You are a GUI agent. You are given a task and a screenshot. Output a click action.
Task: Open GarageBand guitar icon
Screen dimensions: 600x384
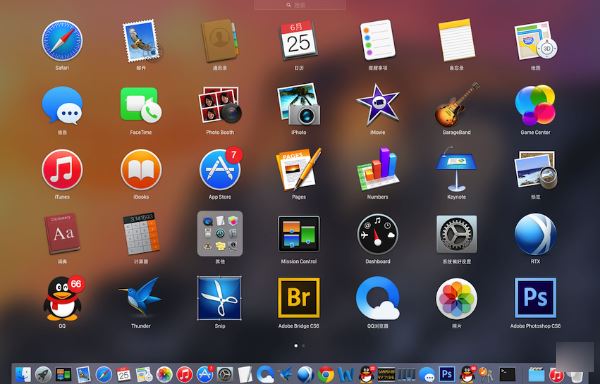click(457, 104)
